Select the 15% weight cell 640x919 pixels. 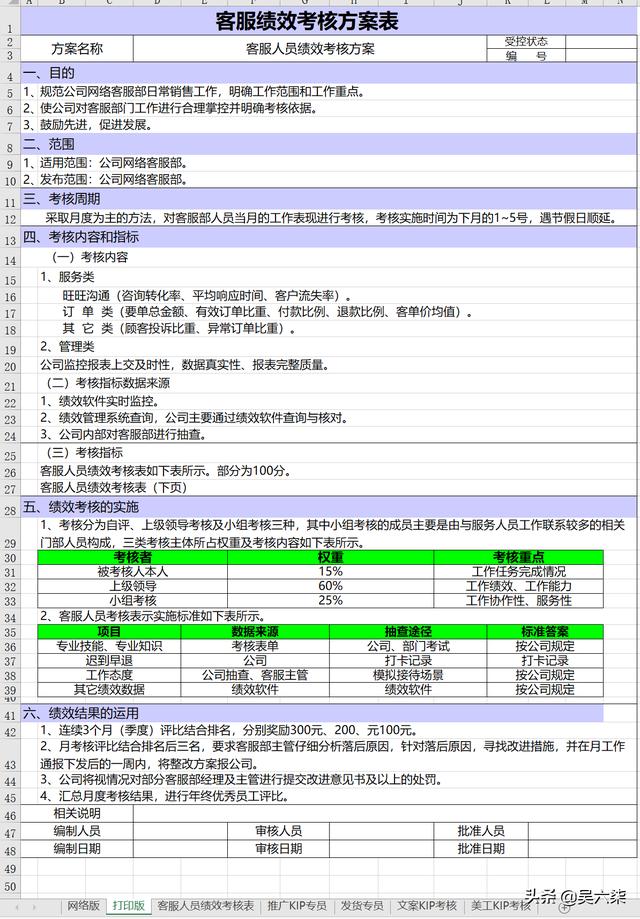tap(331, 571)
